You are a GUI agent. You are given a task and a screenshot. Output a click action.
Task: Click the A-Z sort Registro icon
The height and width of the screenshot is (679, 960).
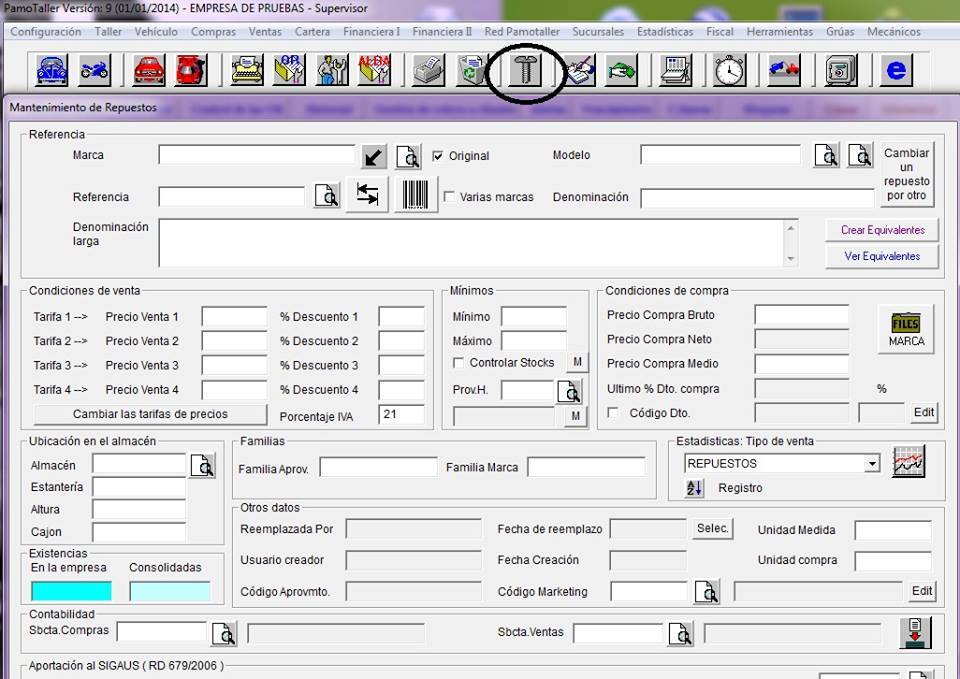coord(695,488)
